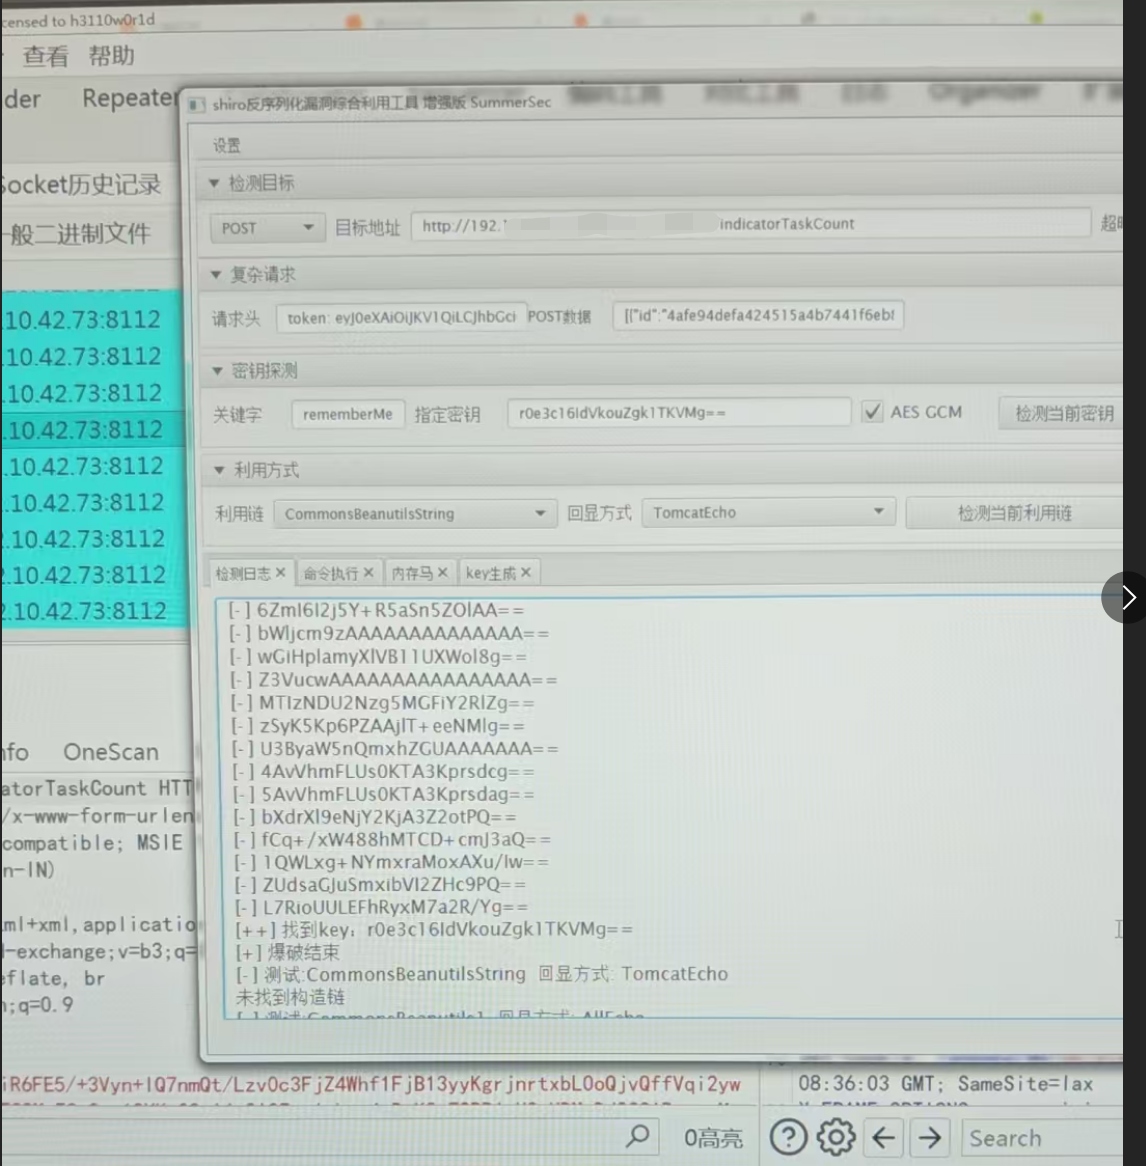
Task: Open the CommonsBeanutilsString 利用链 dropdown
Action: 415,514
